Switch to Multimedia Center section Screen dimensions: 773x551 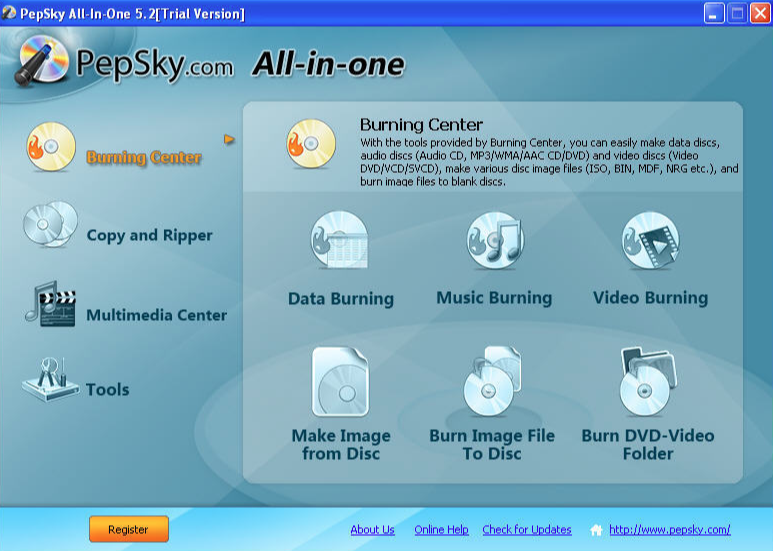click(157, 315)
